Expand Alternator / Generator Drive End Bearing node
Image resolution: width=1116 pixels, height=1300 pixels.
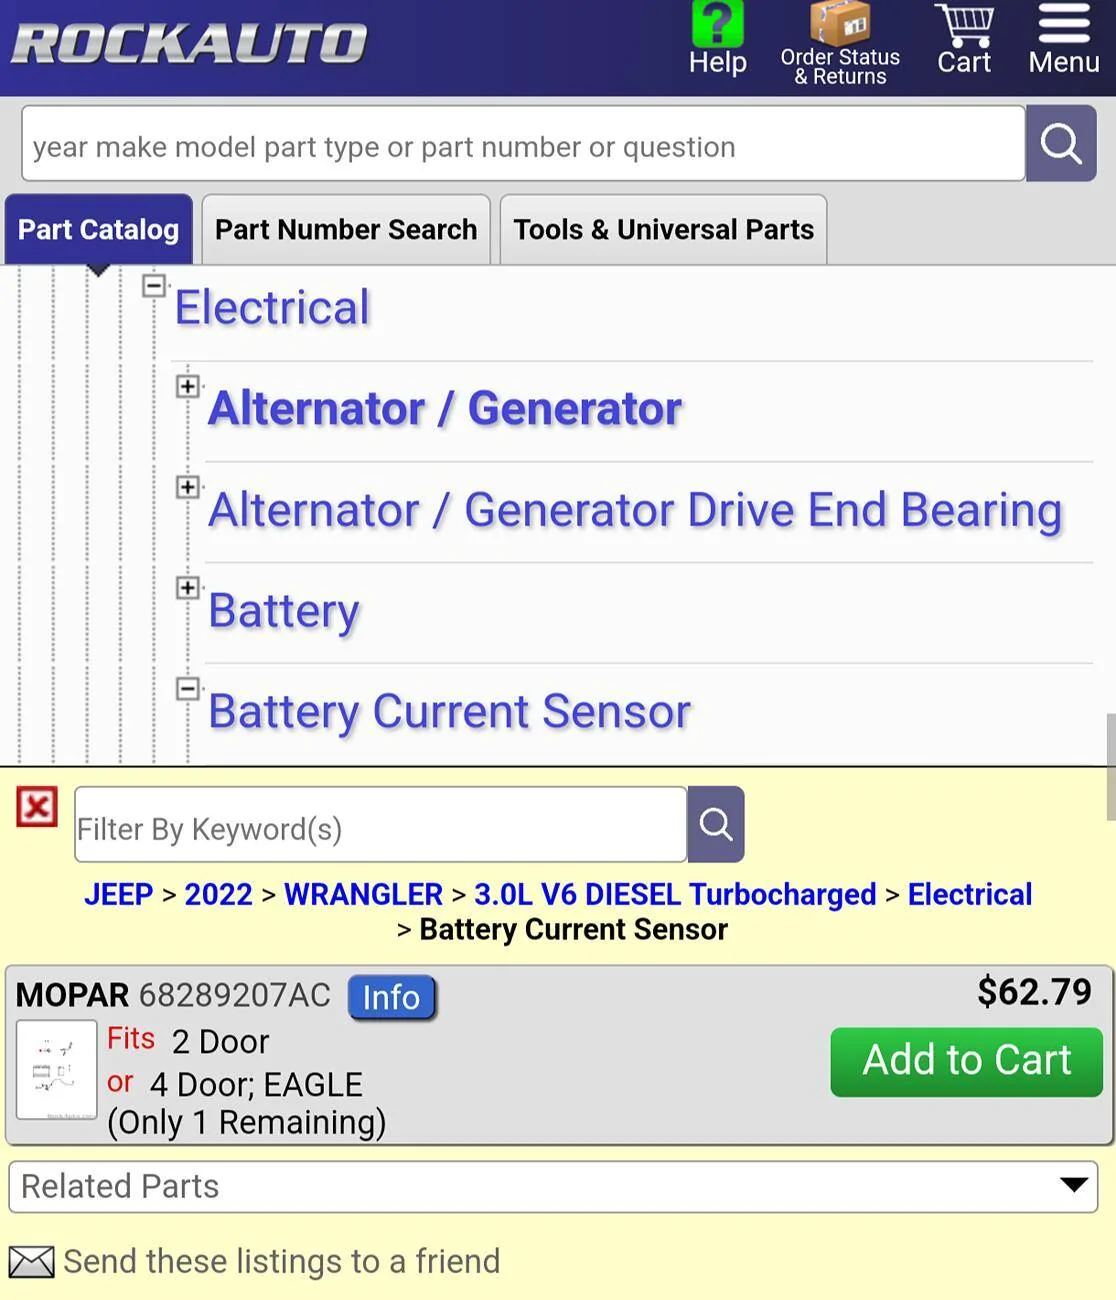pyautogui.click(x=187, y=487)
